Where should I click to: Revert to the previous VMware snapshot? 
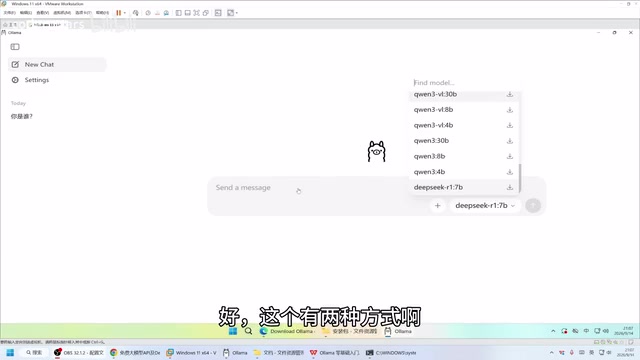(157, 13)
